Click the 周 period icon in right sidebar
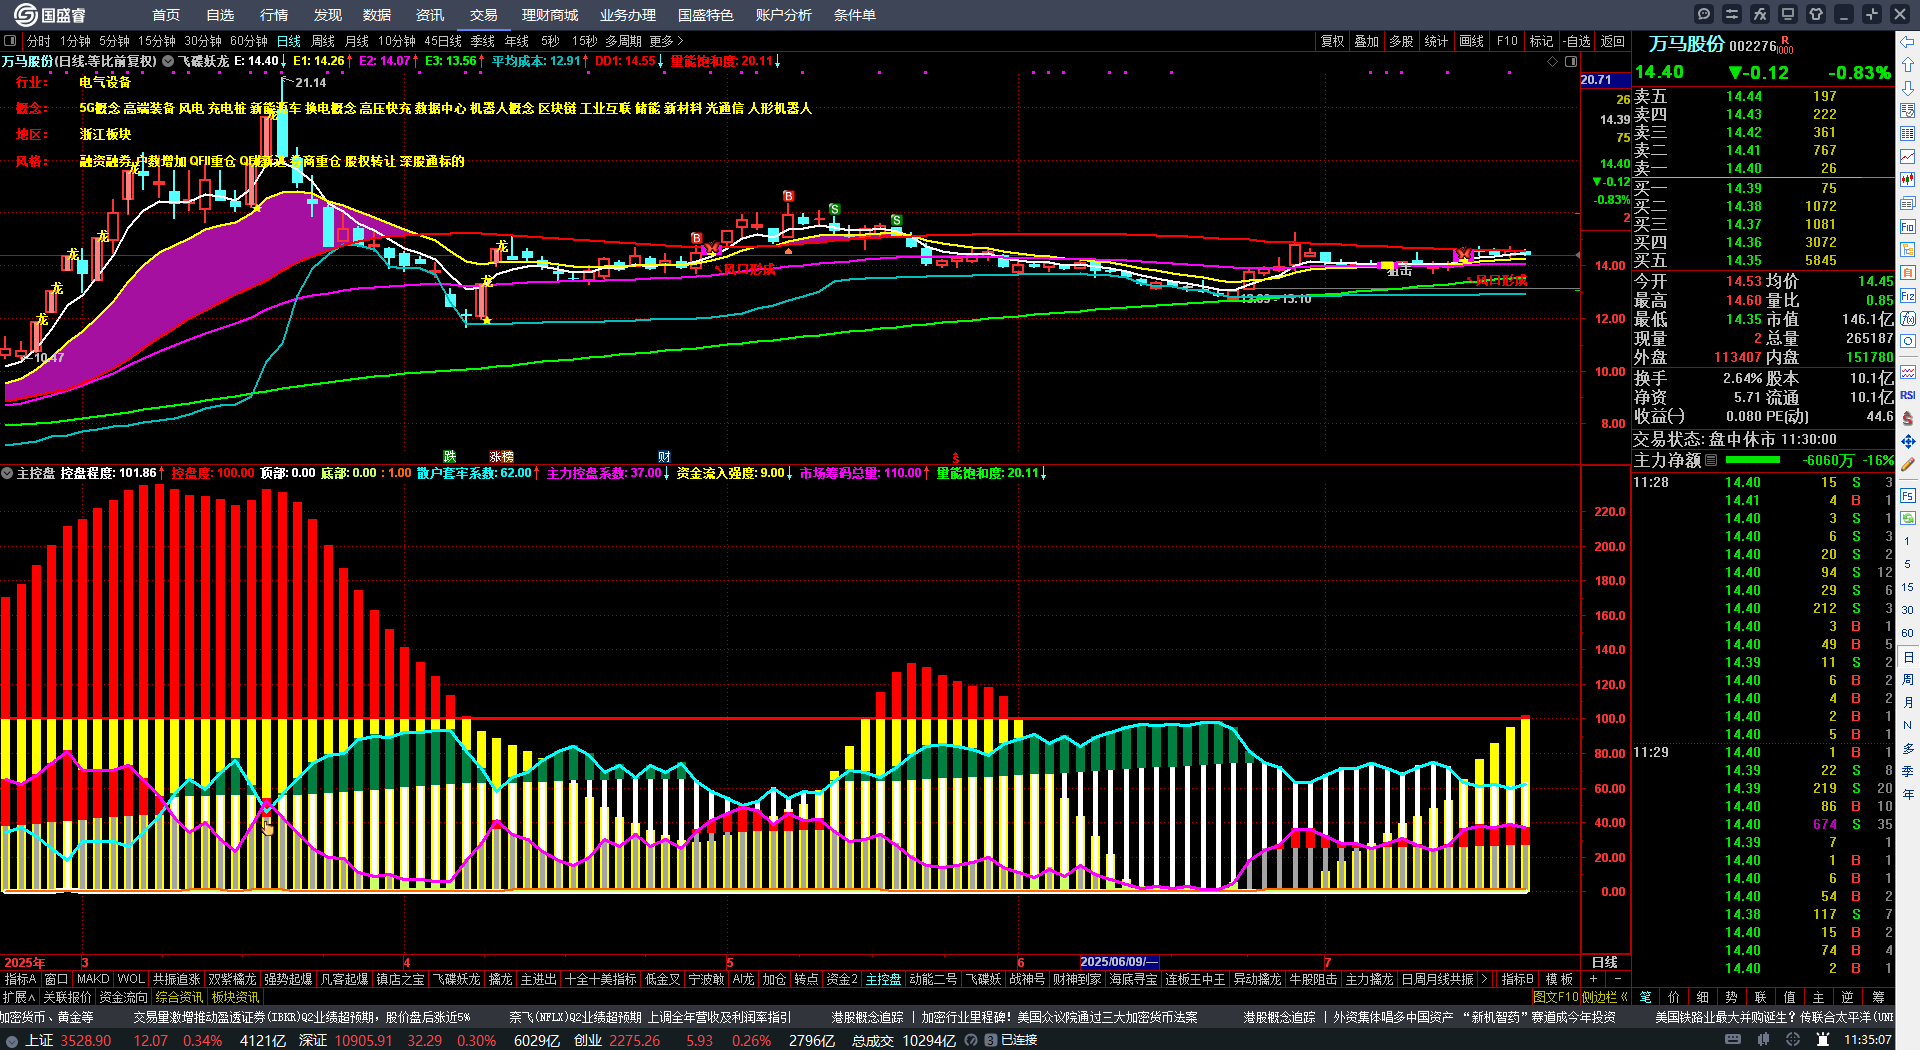Screen dimensions: 1920x1050 coord(1908,680)
